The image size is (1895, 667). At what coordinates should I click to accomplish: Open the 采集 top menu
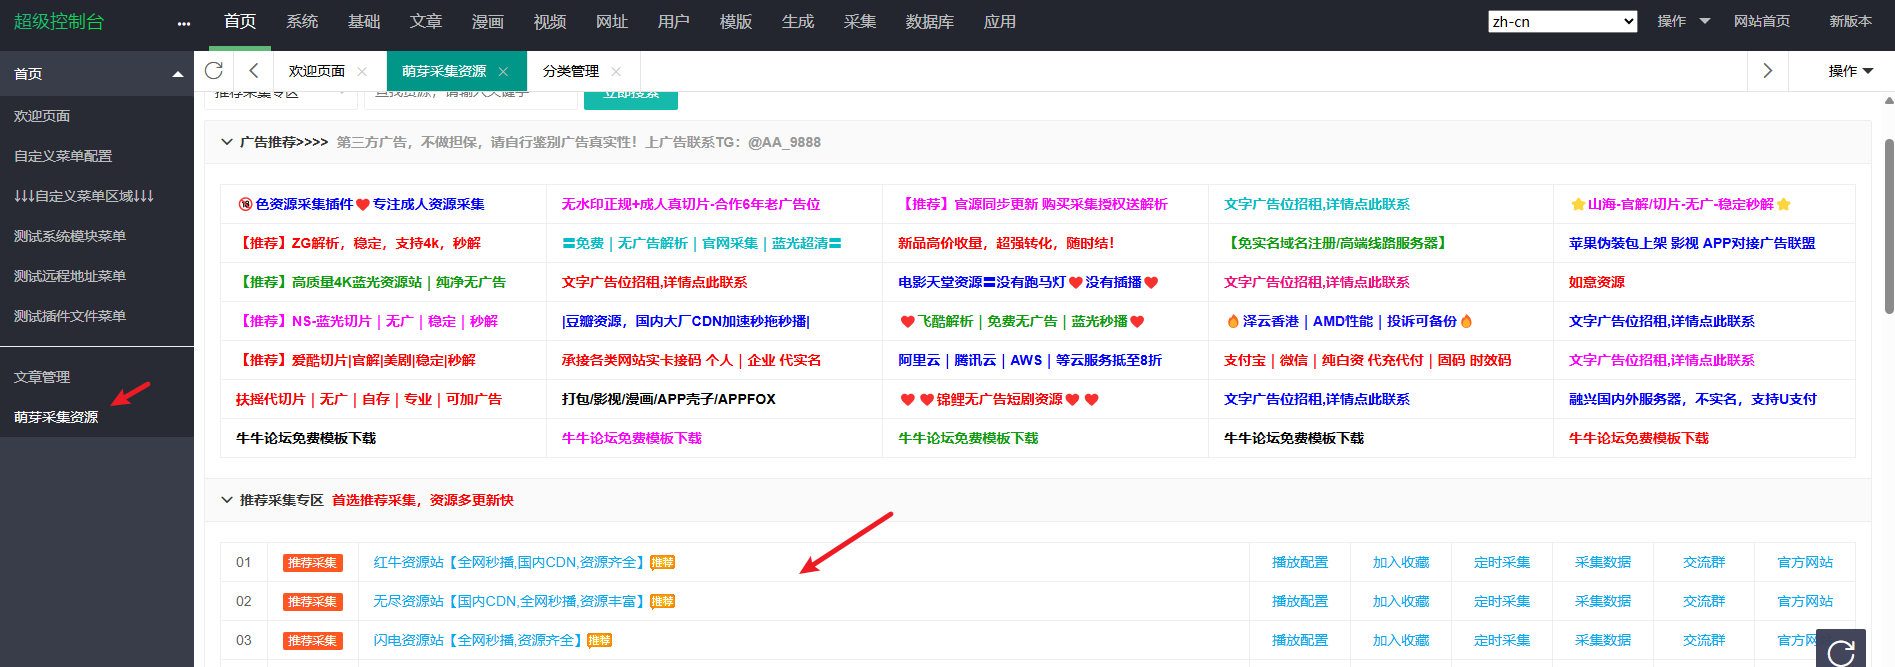(x=859, y=22)
